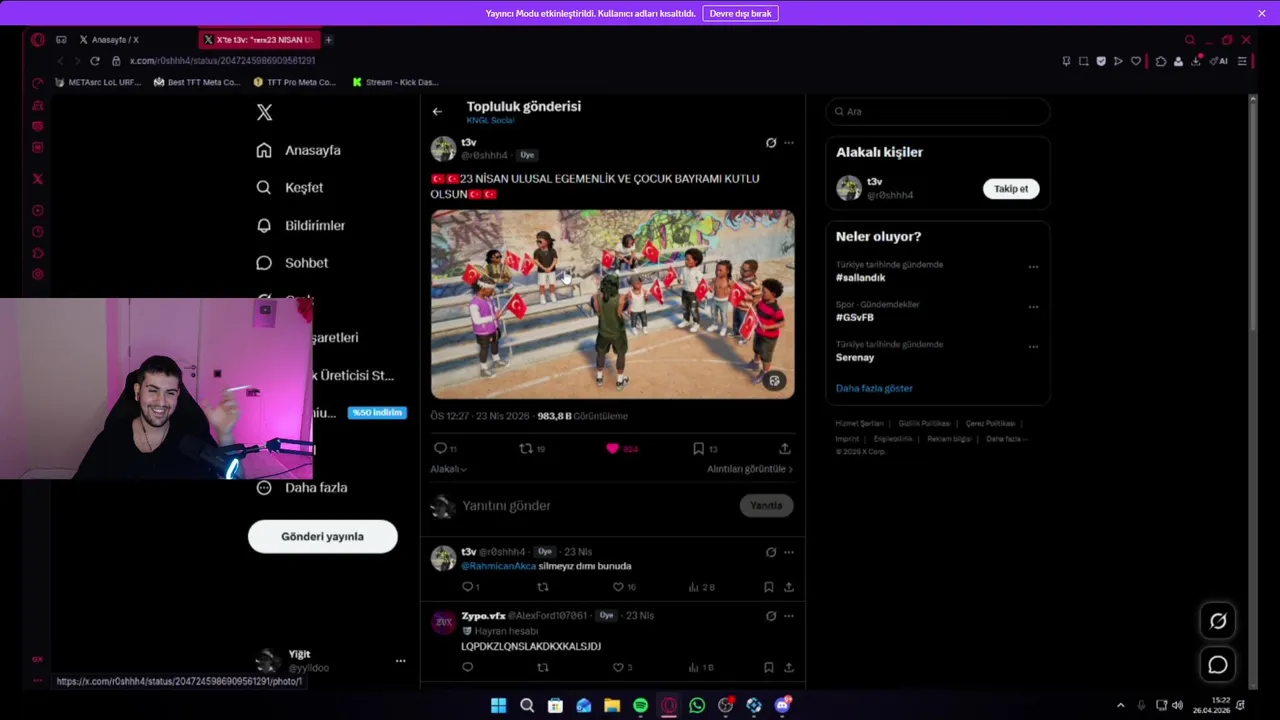Open the floating Grok button on the page

(1218, 621)
